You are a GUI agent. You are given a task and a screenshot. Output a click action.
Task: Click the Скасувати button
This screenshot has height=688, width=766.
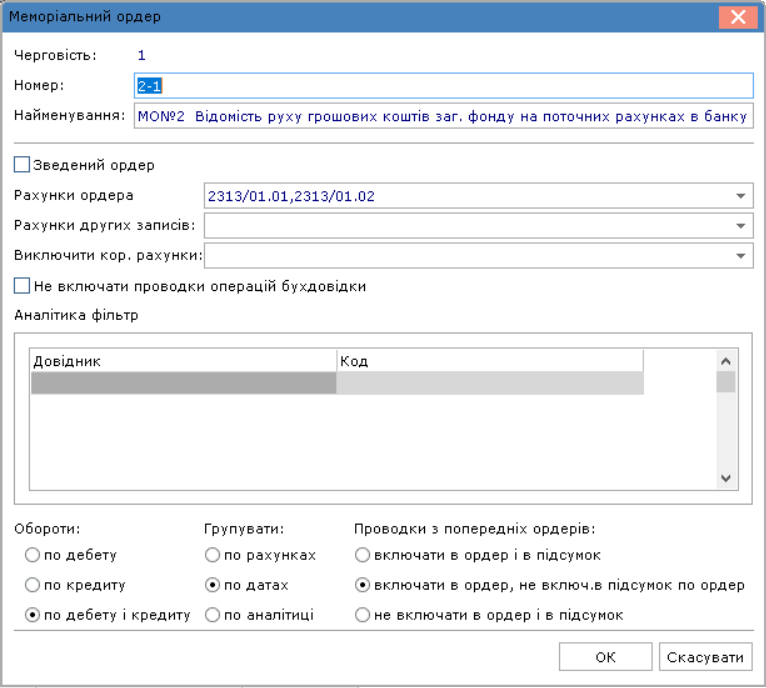[705, 657]
